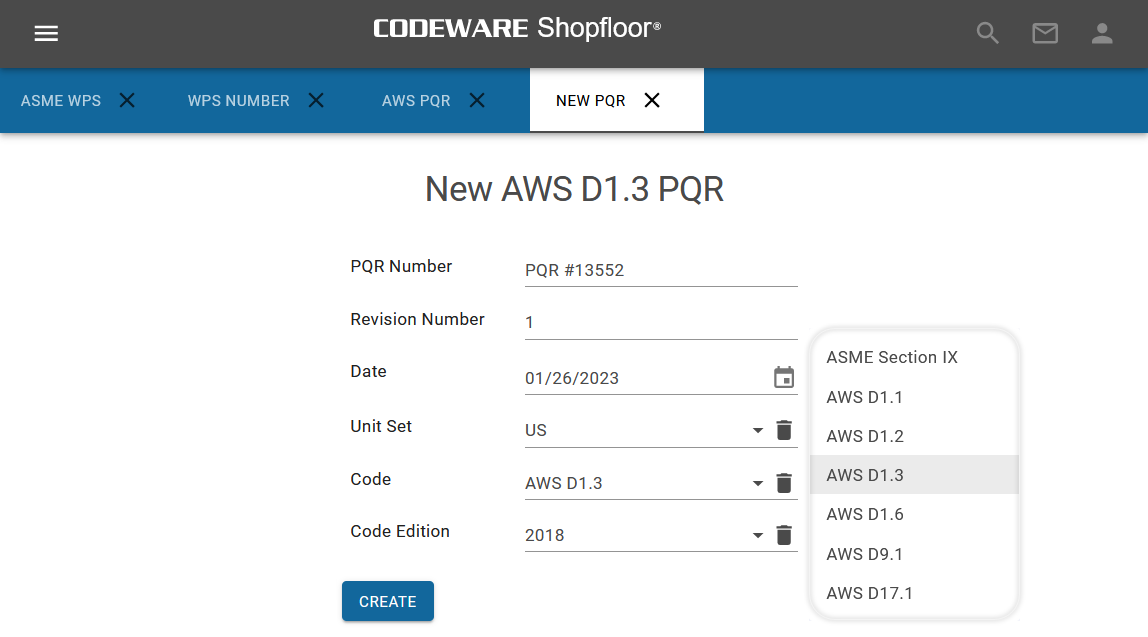Close the AWS PQR tab
Viewport: 1148px width, 637px height.
tap(477, 100)
